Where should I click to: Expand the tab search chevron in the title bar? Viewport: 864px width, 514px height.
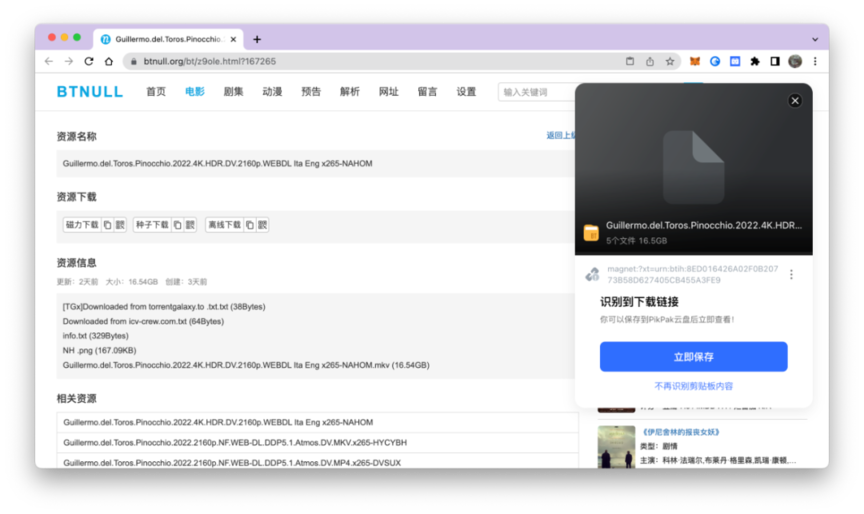coord(815,40)
